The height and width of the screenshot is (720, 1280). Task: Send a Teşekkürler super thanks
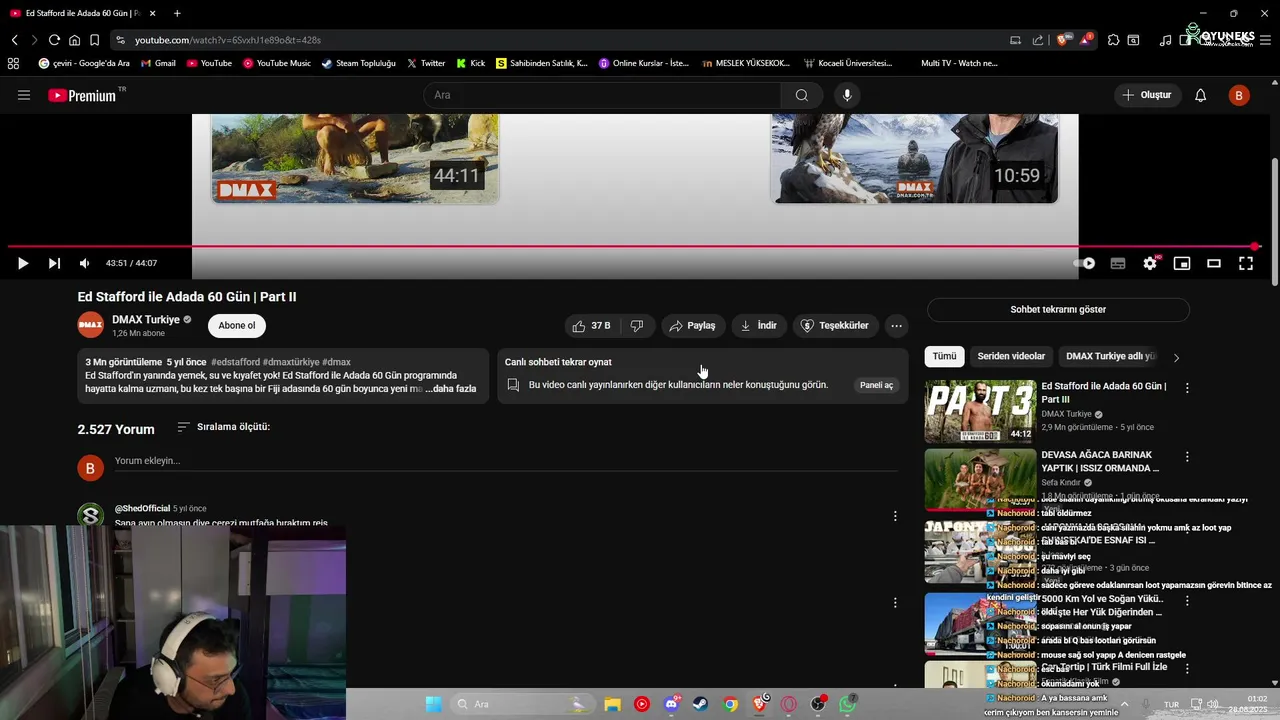[835, 326]
